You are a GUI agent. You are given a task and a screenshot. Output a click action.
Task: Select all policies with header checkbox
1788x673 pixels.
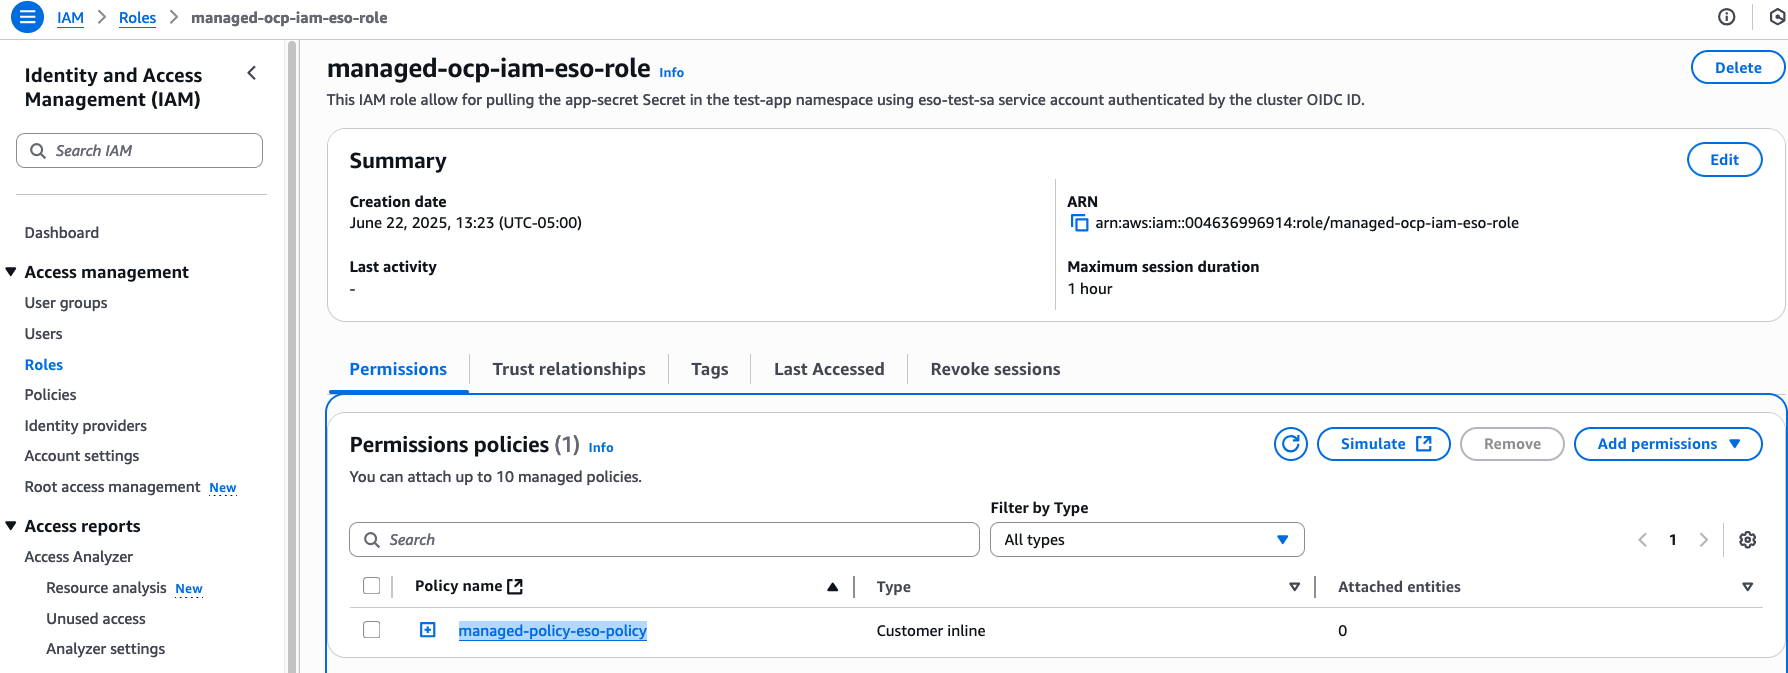(x=372, y=586)
